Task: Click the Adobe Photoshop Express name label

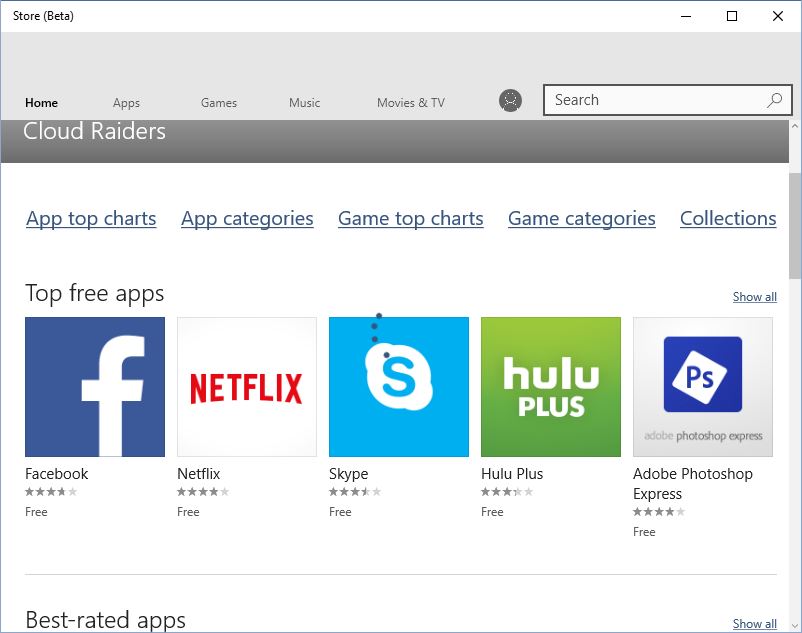Action: (693, 484)
